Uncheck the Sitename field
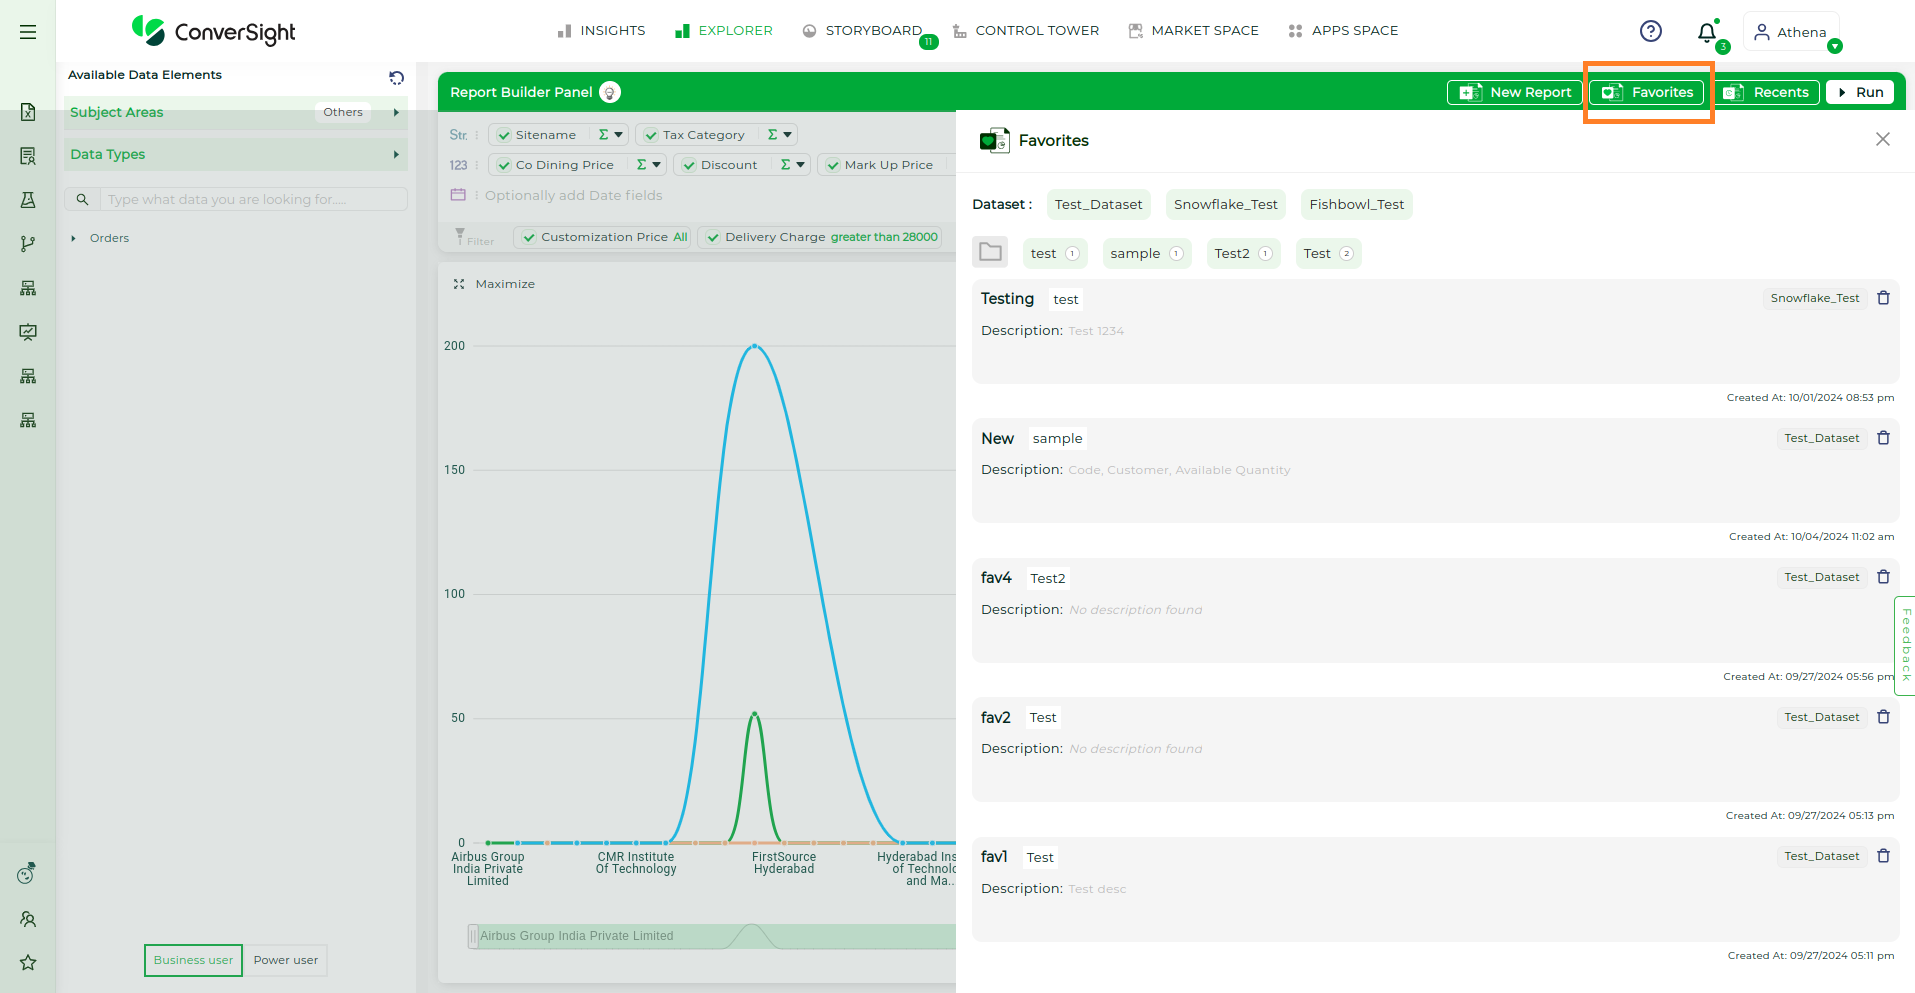This screenshot has width=1915, height=993. pos(504,135)
